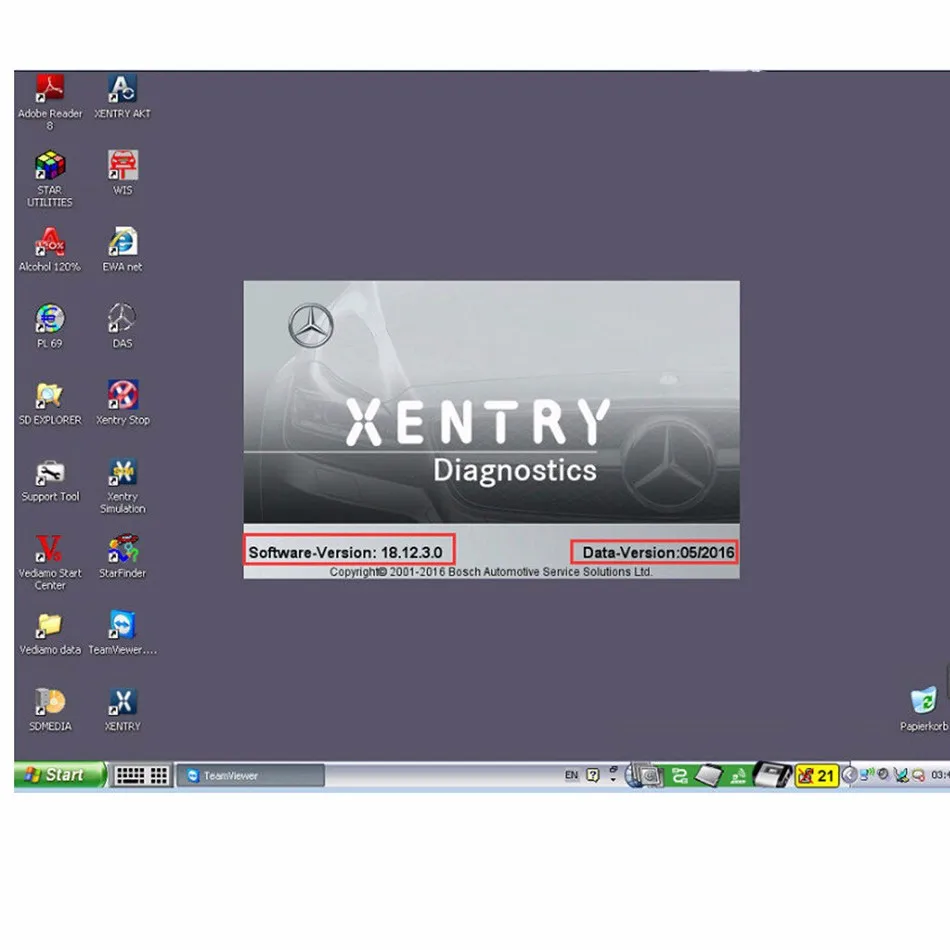Launch the DAS Mercedes star shortcut
This screenshot has height=950, width=950.
click(122, 326)
